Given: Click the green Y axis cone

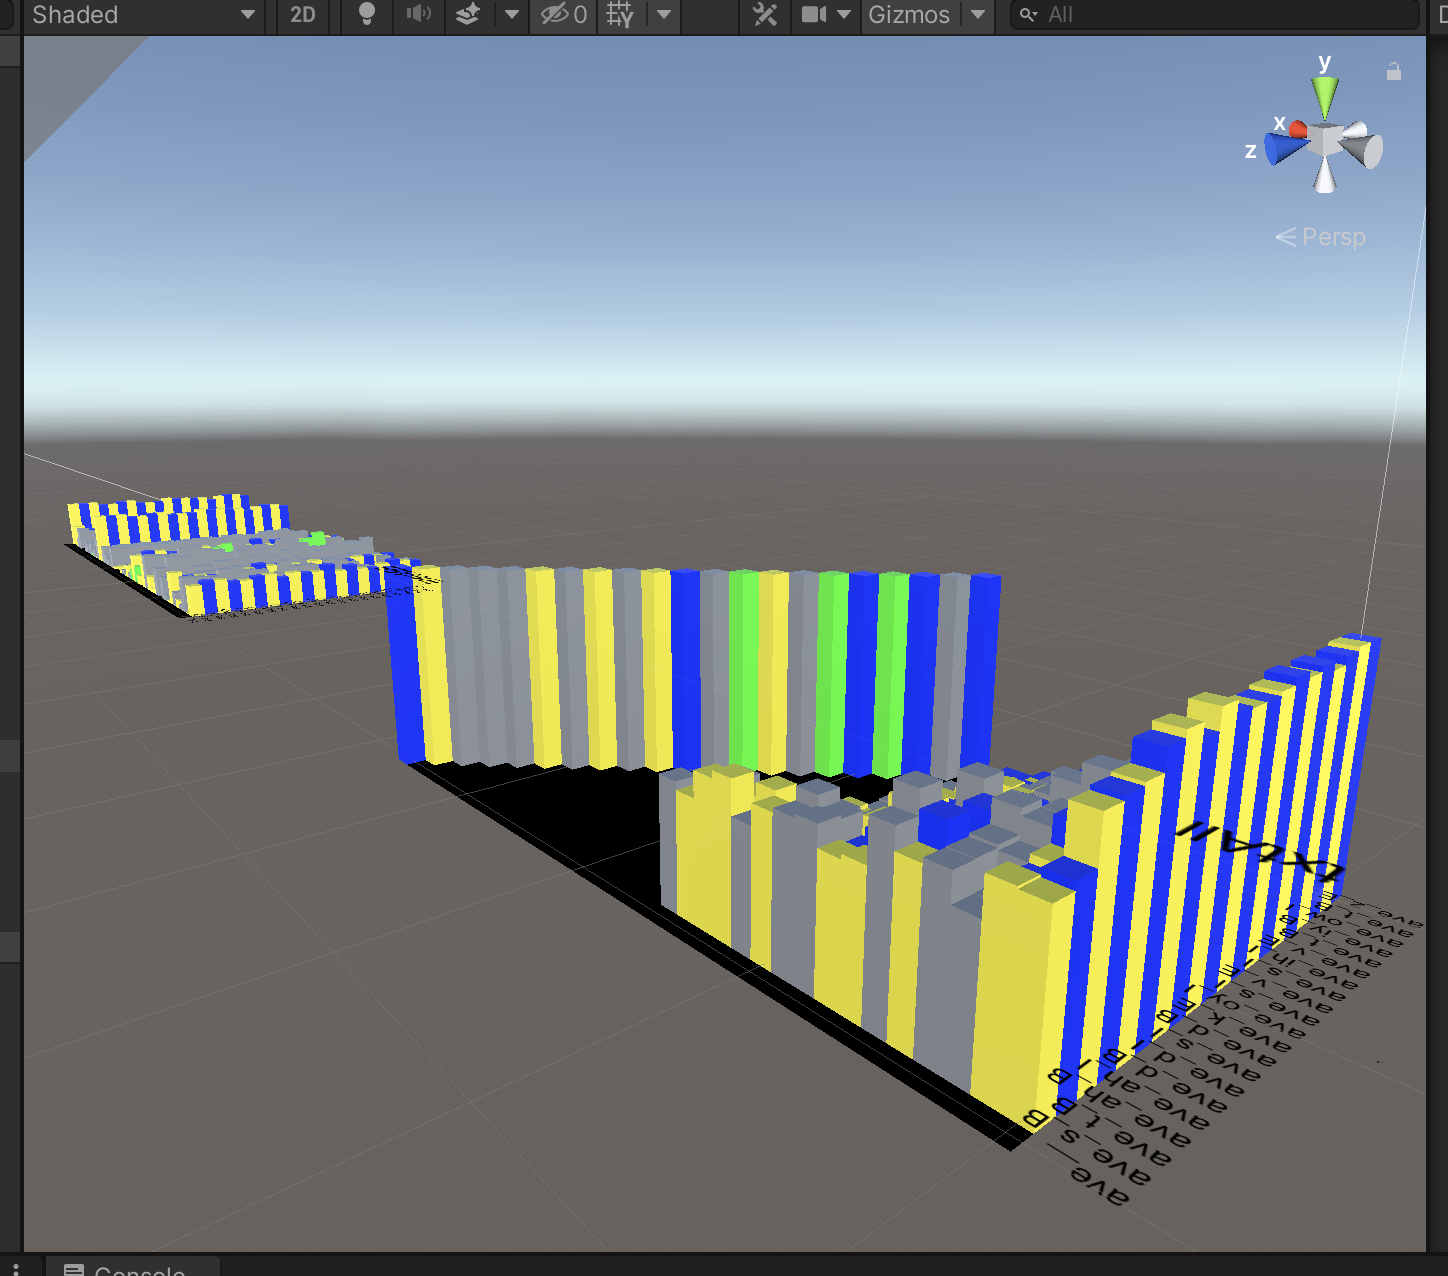Looking at the screenshot, I should tap(1325, 96).
